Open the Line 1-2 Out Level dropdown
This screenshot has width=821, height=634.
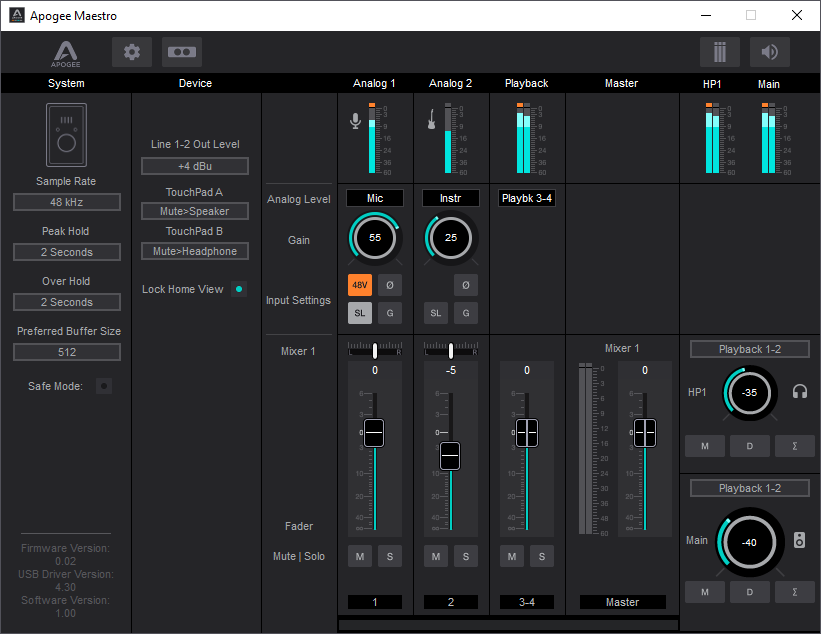(x=195, y=166)
